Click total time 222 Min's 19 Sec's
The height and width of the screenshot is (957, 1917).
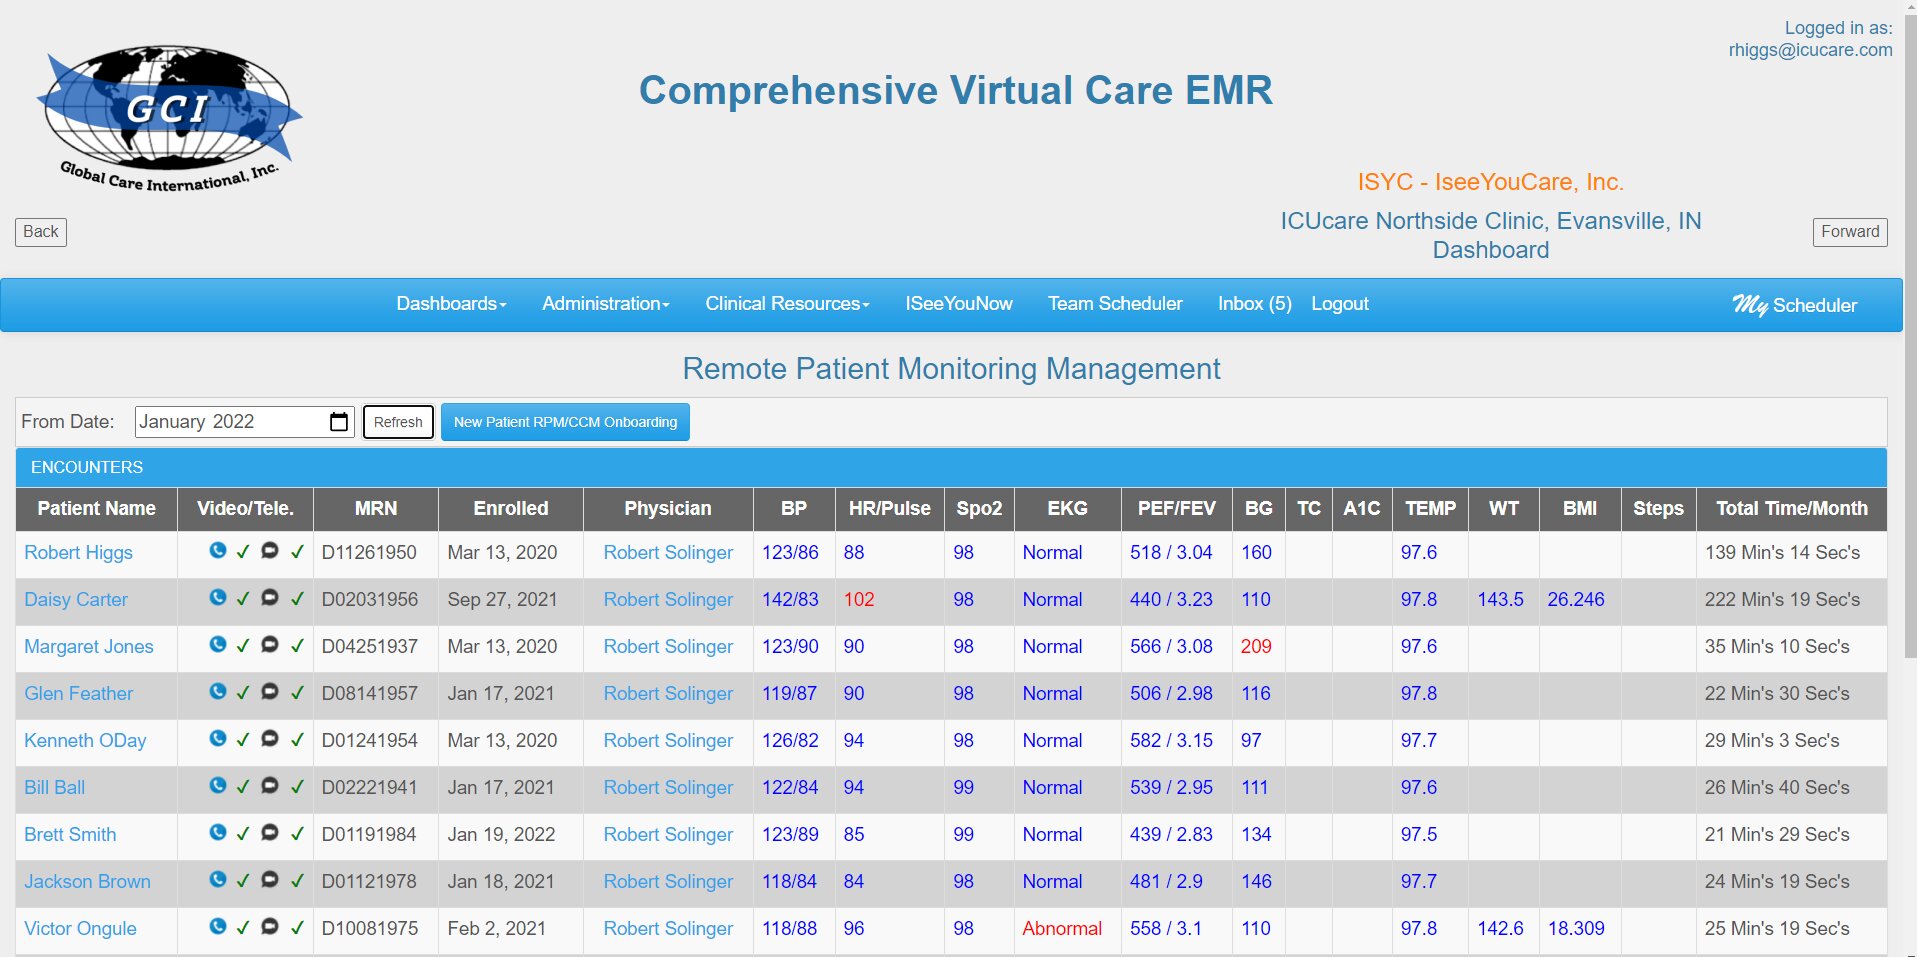1782,600
